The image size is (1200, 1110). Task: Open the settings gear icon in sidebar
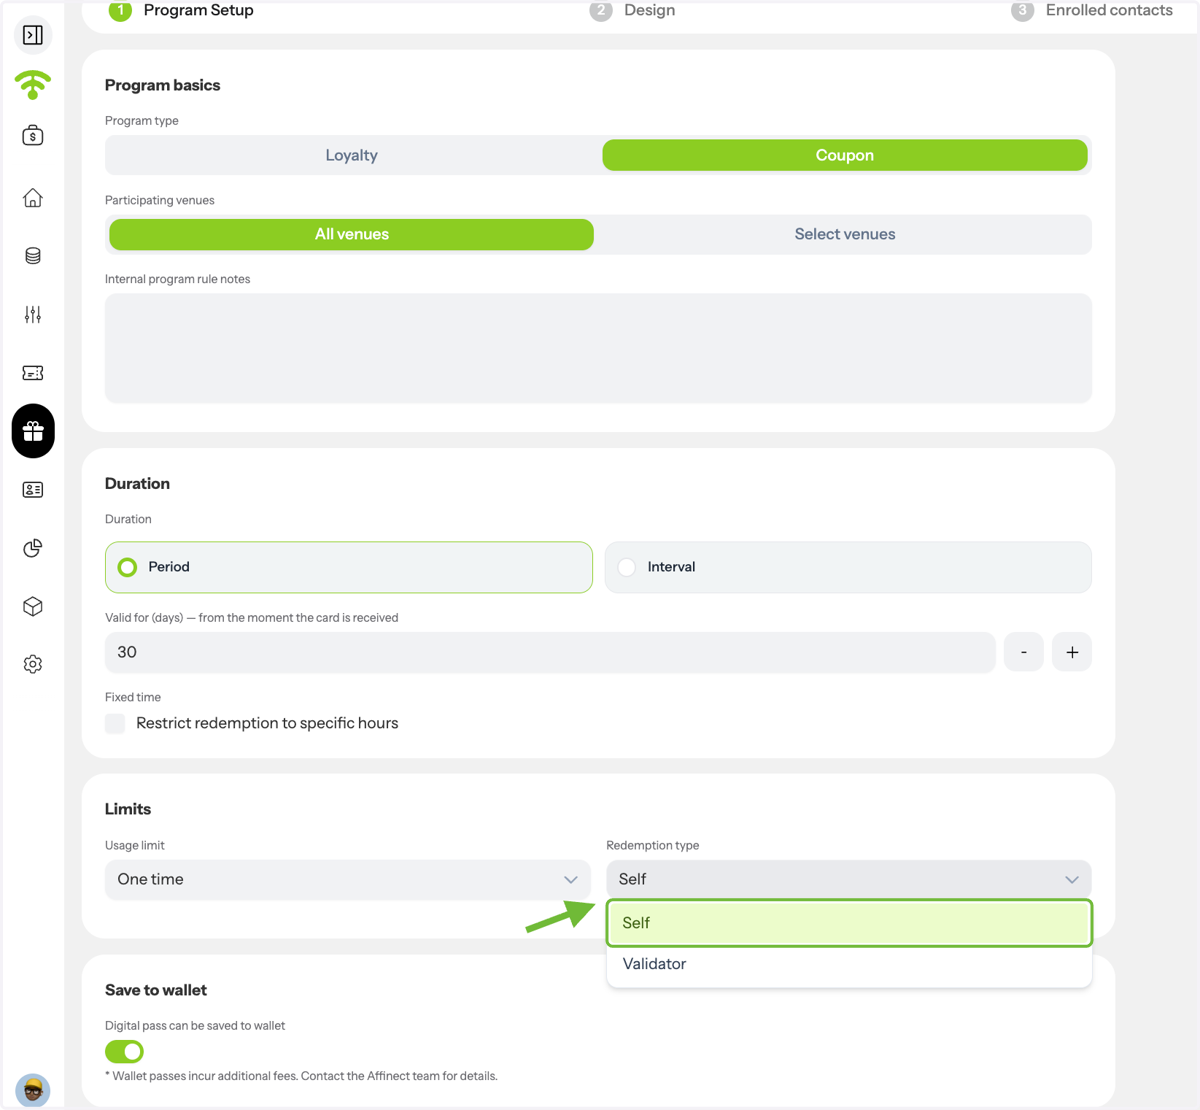(x=33, y=664)
